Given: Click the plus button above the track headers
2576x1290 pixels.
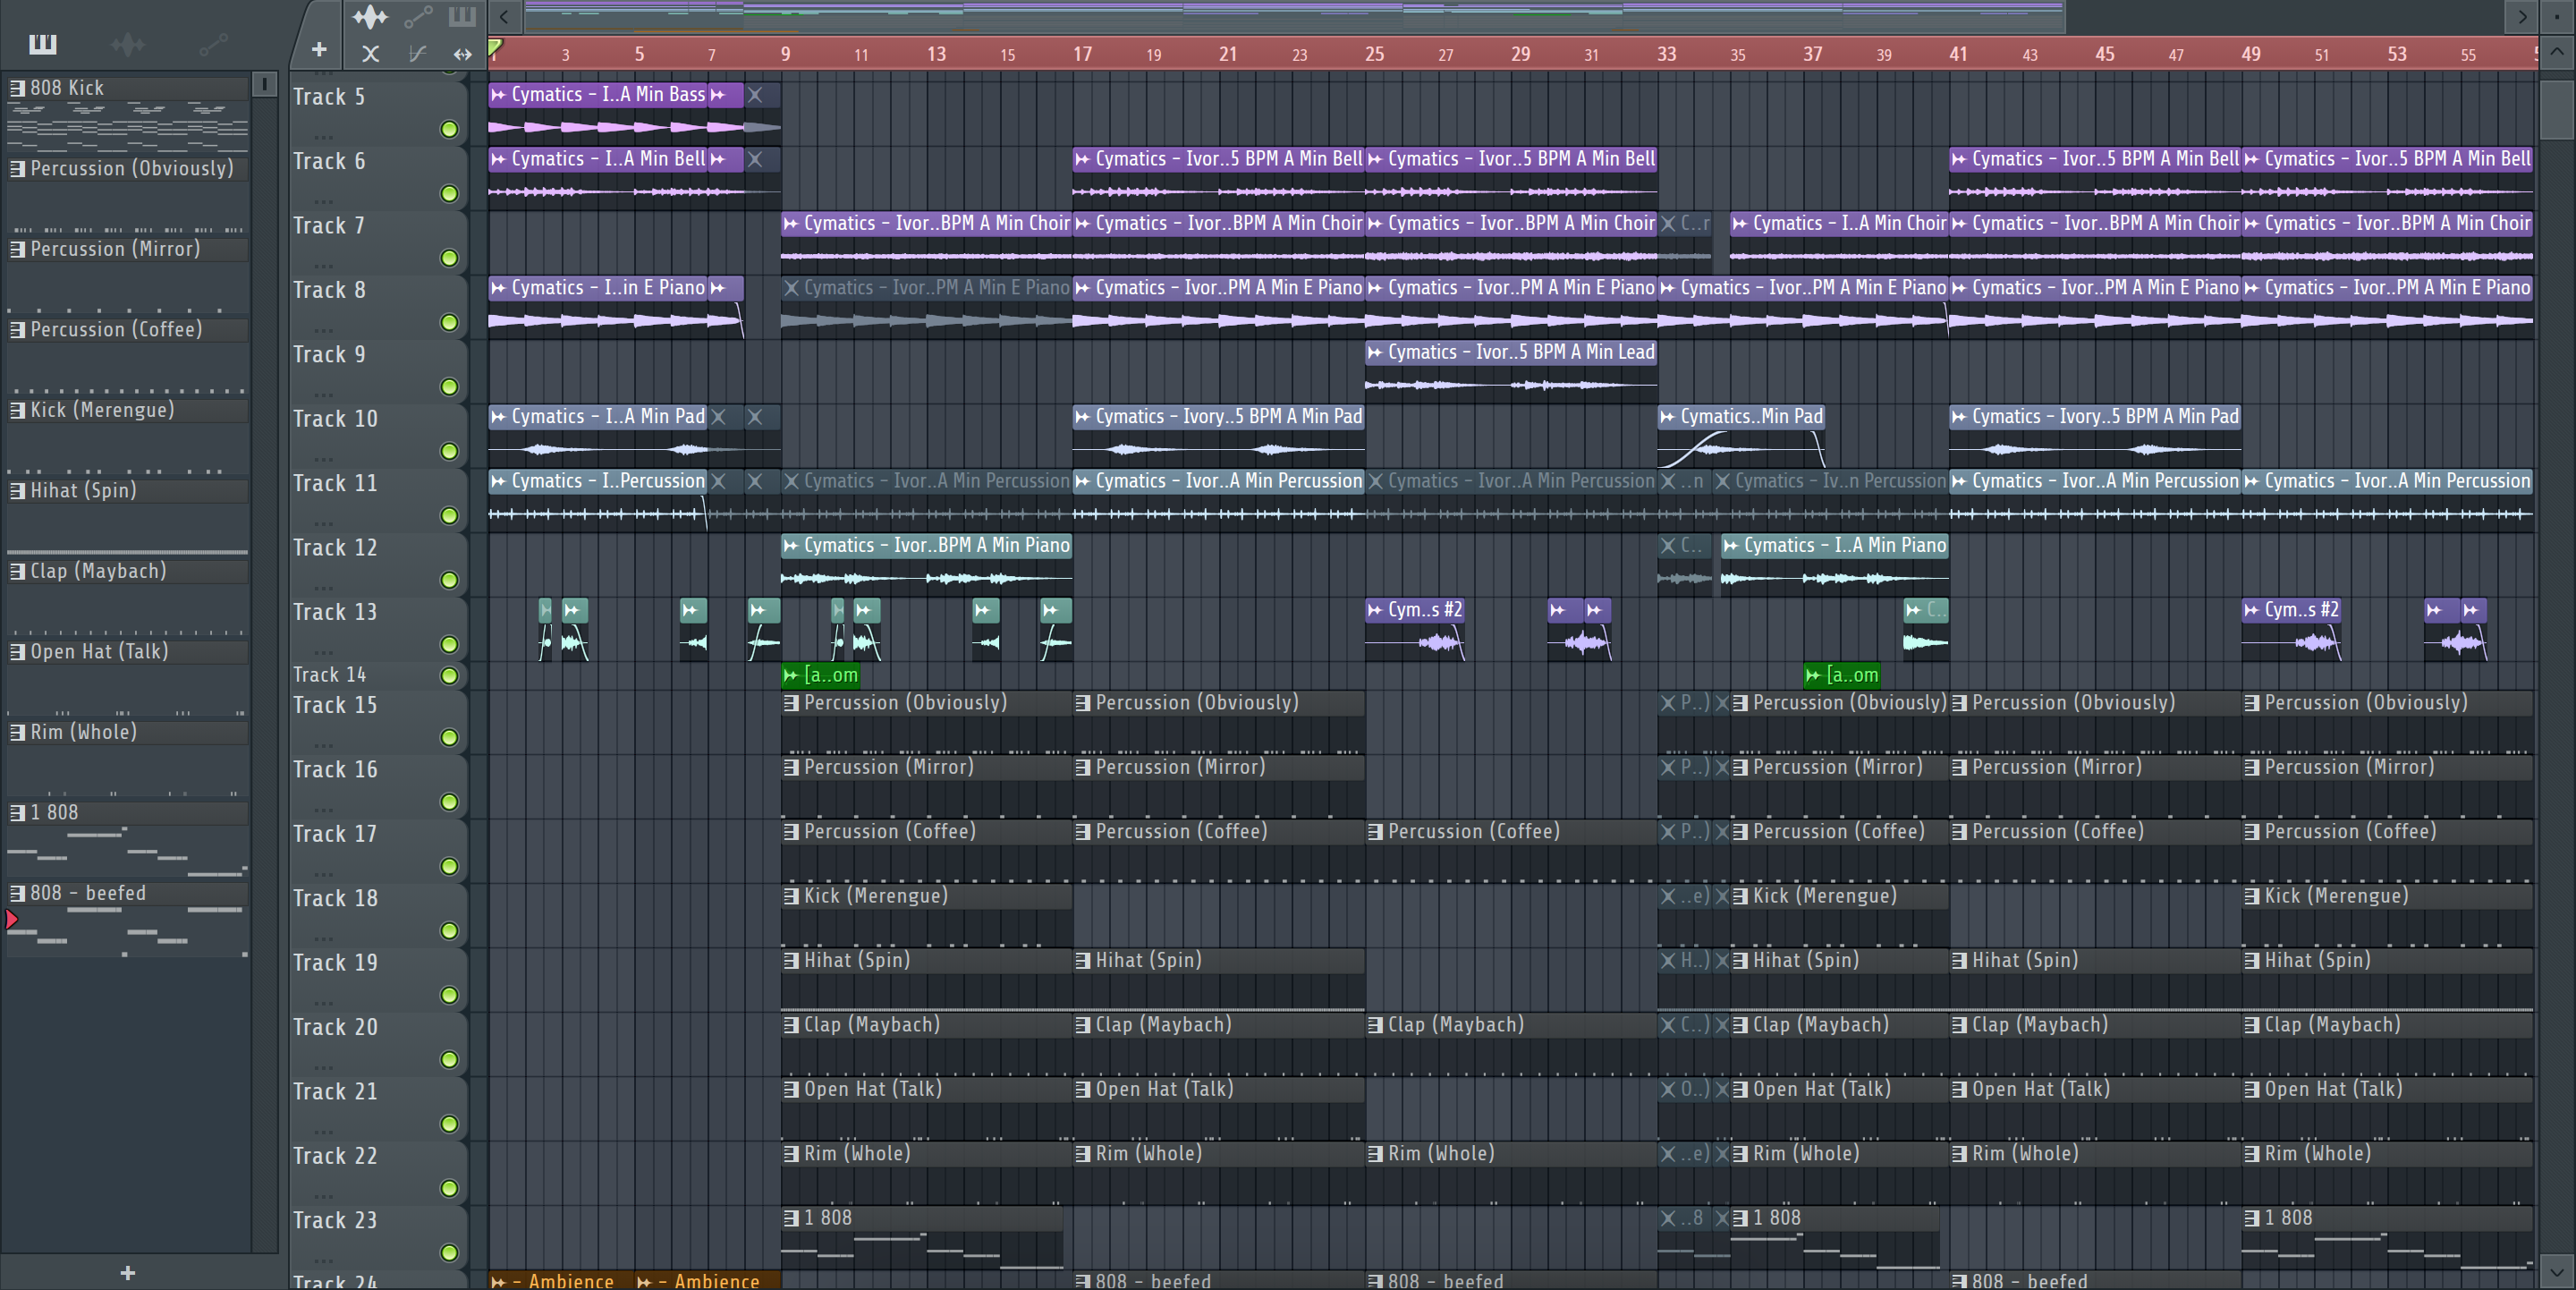Looking at the screenshot, I should pyautogui.click(x=319, y=50).
